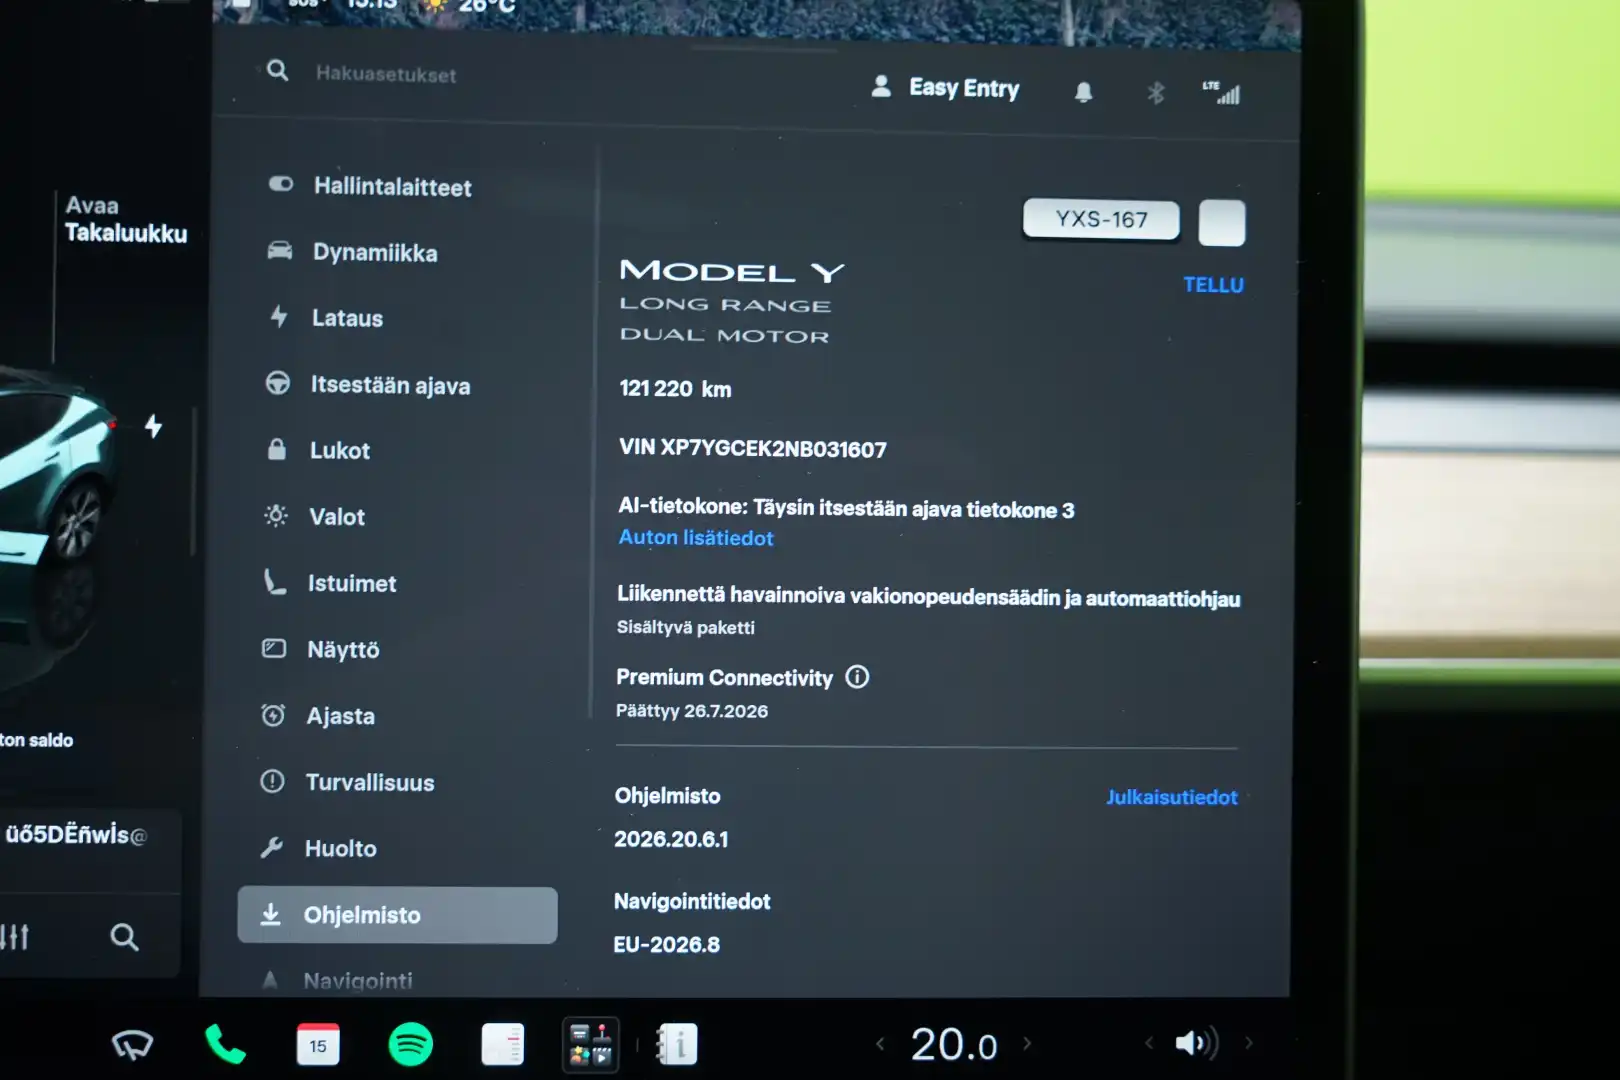Image resolution: width=1620 pixels, height=1080 pixels.
Task: Tap the YXS-167 license plate button
Action: pos(1101,219)
